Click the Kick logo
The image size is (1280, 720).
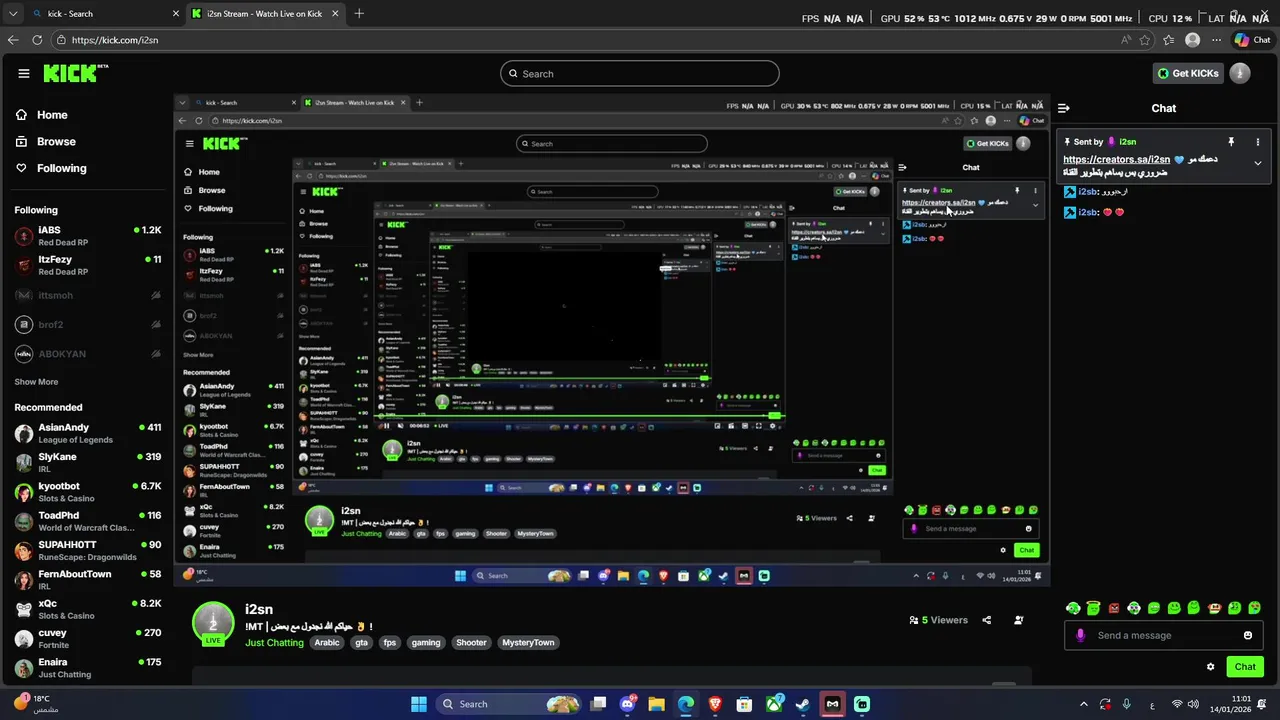point(75,73)
